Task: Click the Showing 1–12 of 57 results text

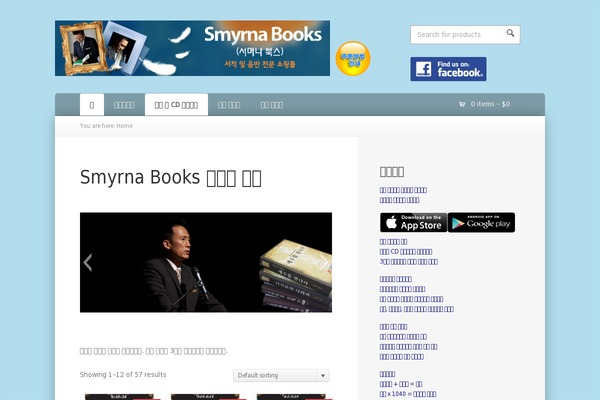Action: coord(123,374)
